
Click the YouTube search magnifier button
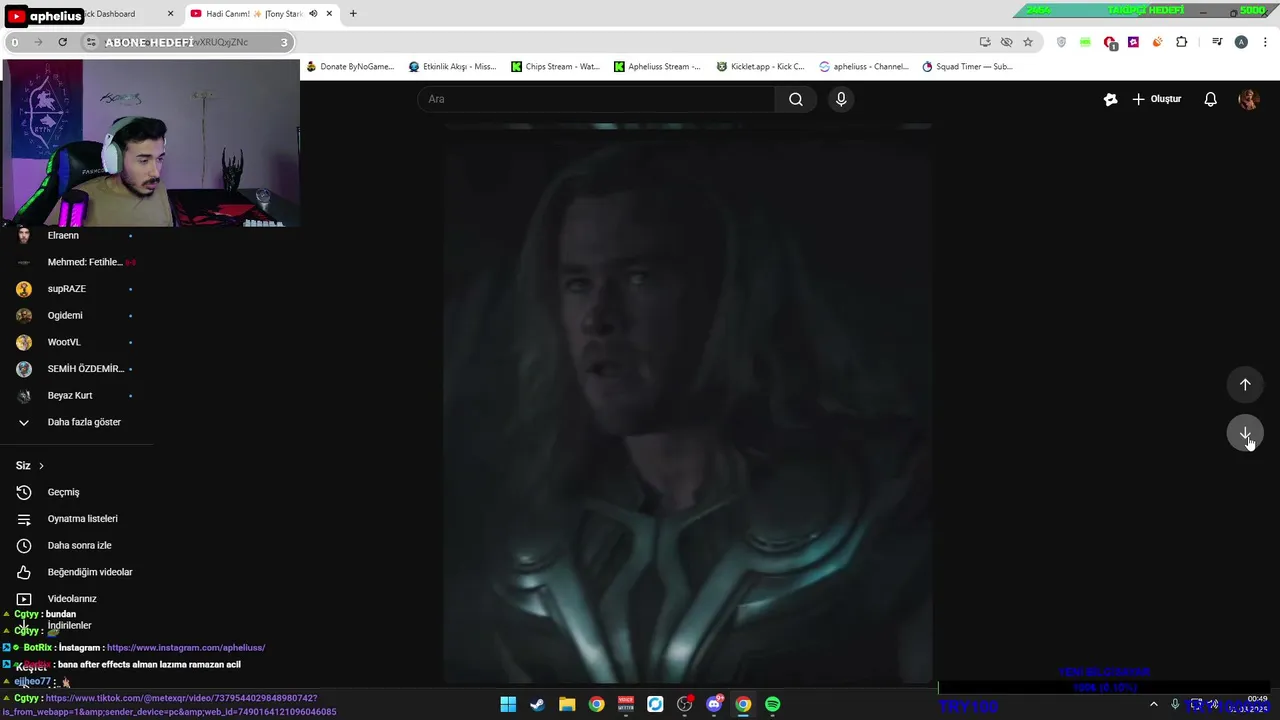coord(796,99)
